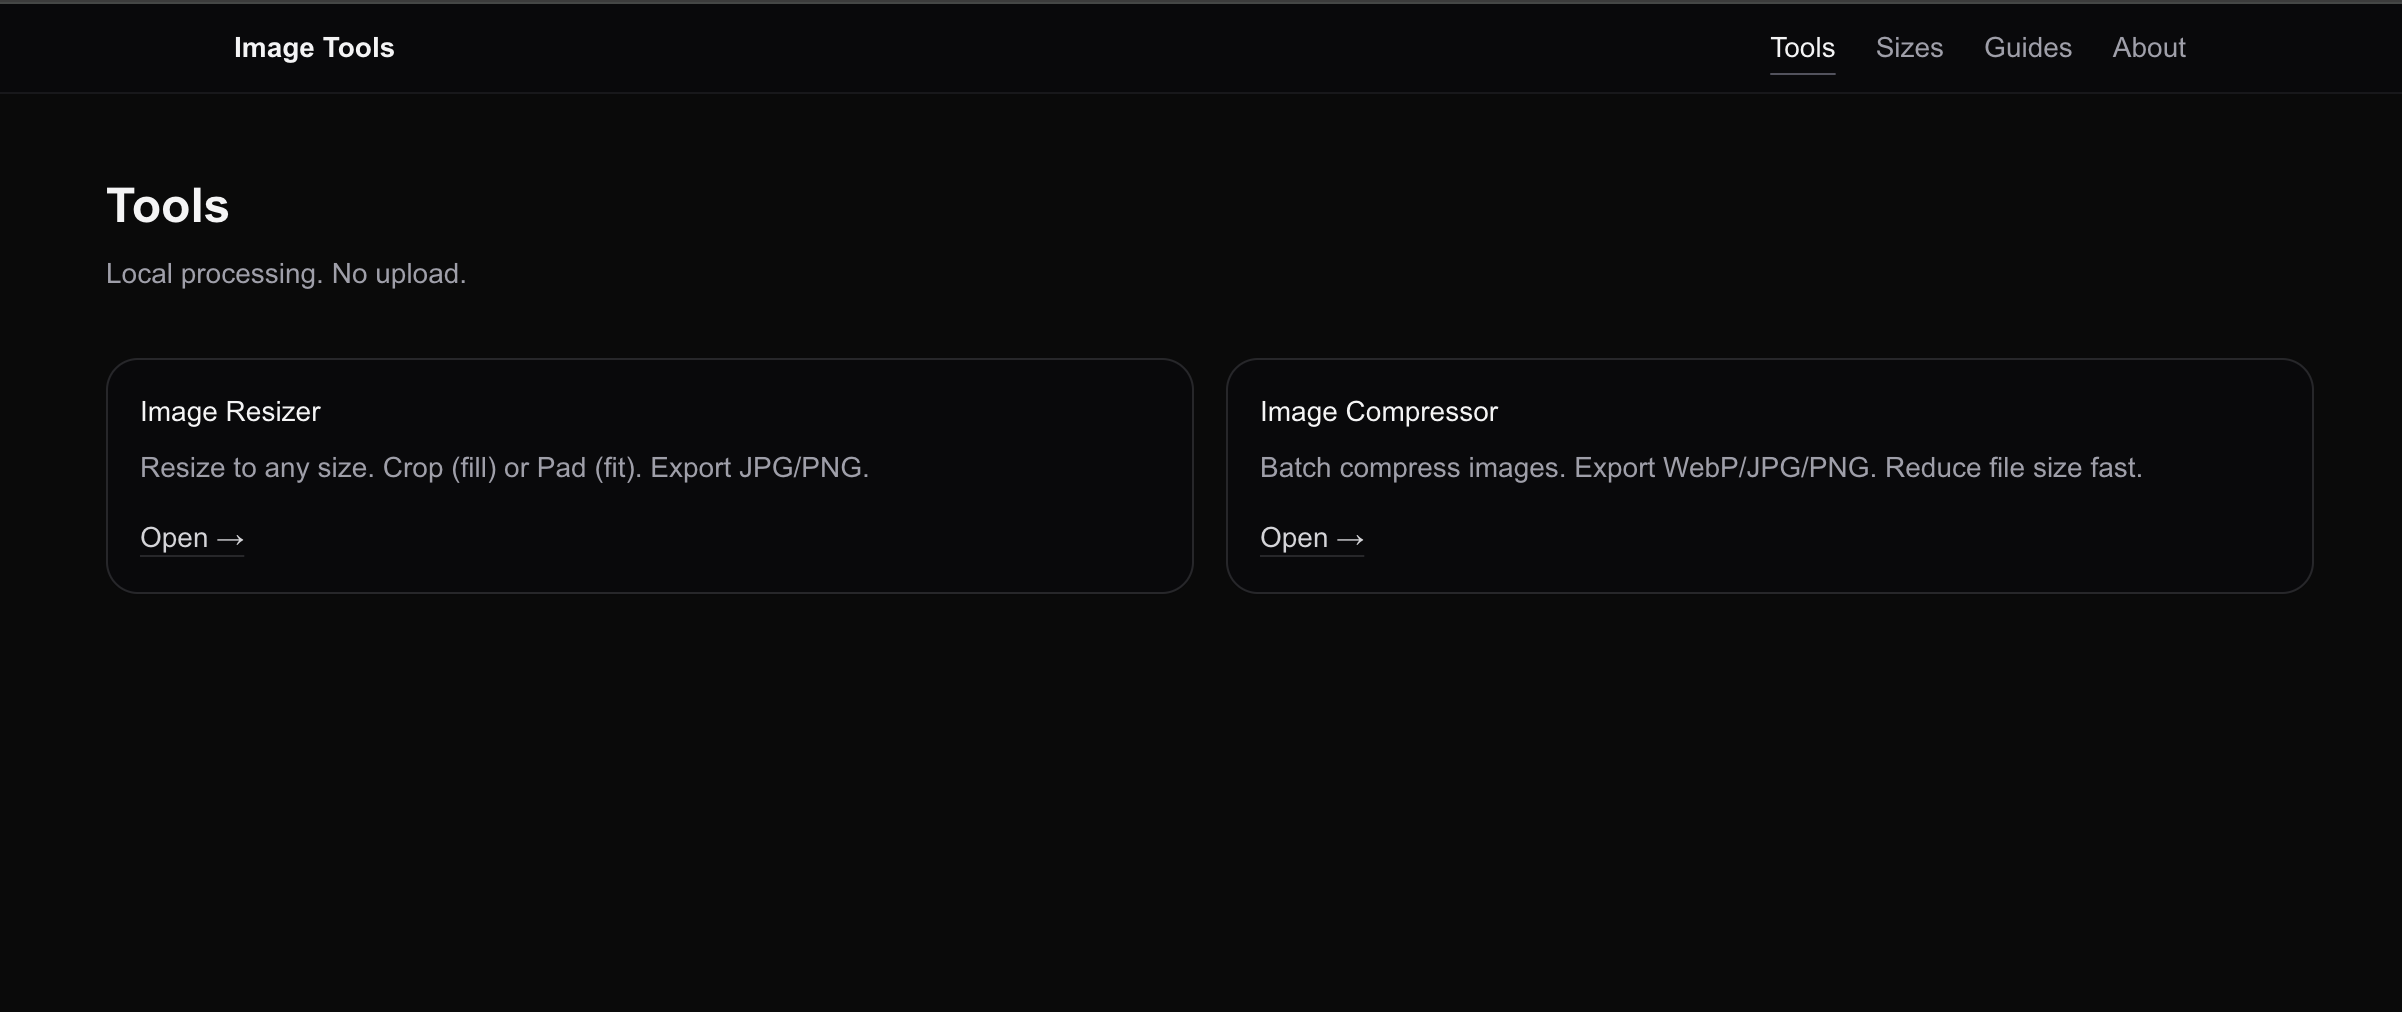Click the Open link under Image Compressor

pos(1294,538)
